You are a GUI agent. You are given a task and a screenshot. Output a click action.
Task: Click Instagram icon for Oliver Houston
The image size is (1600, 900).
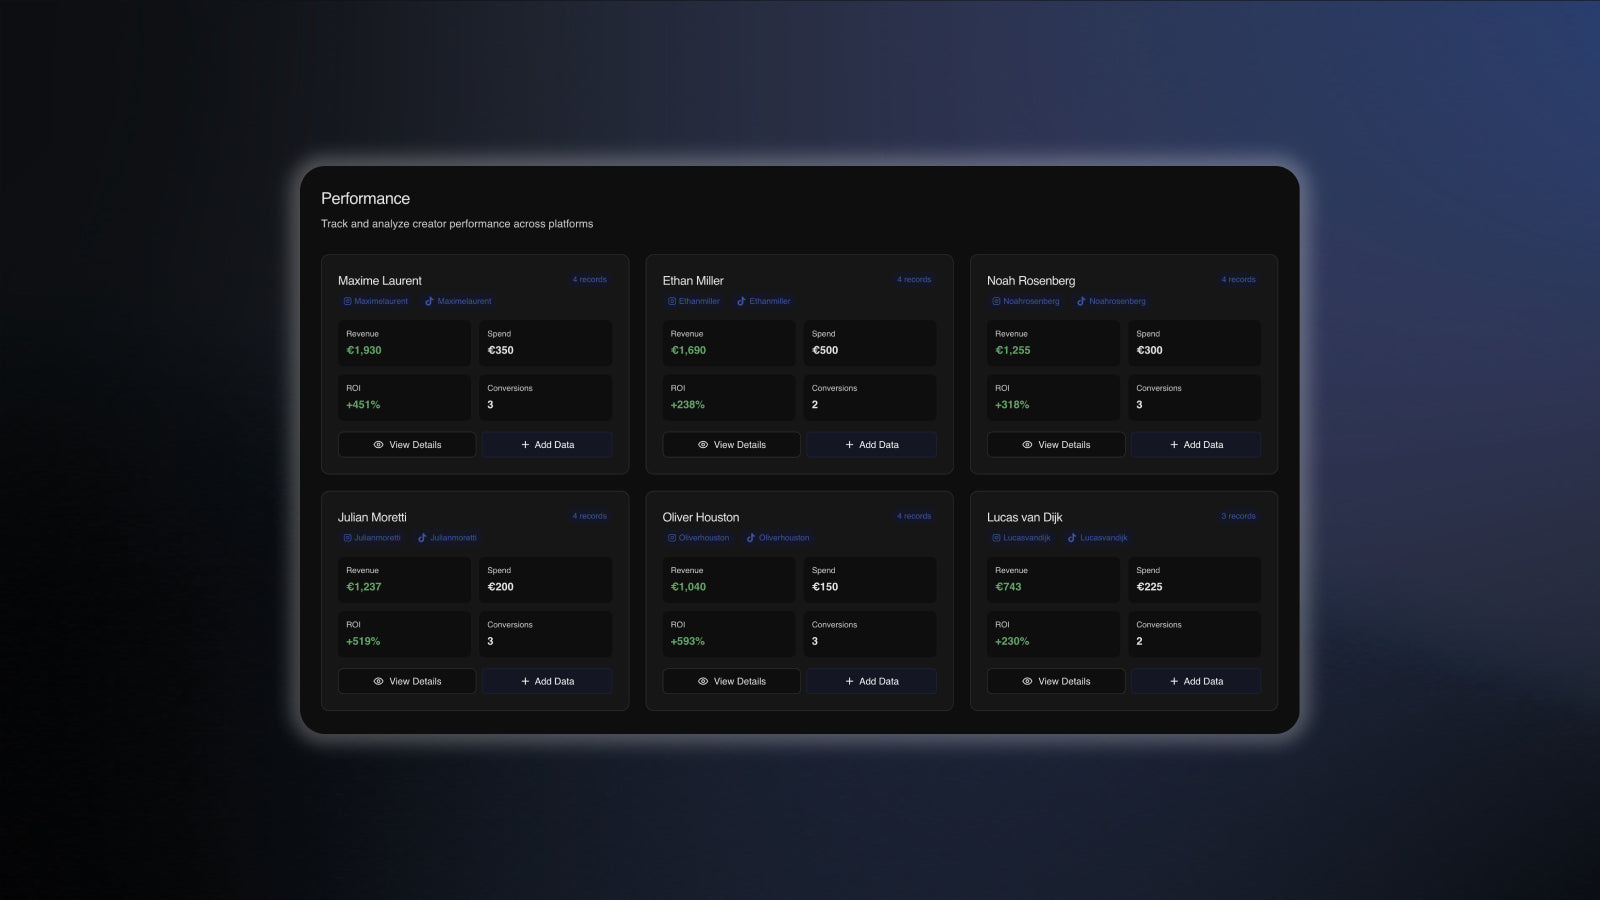click(x=672, y=538)
